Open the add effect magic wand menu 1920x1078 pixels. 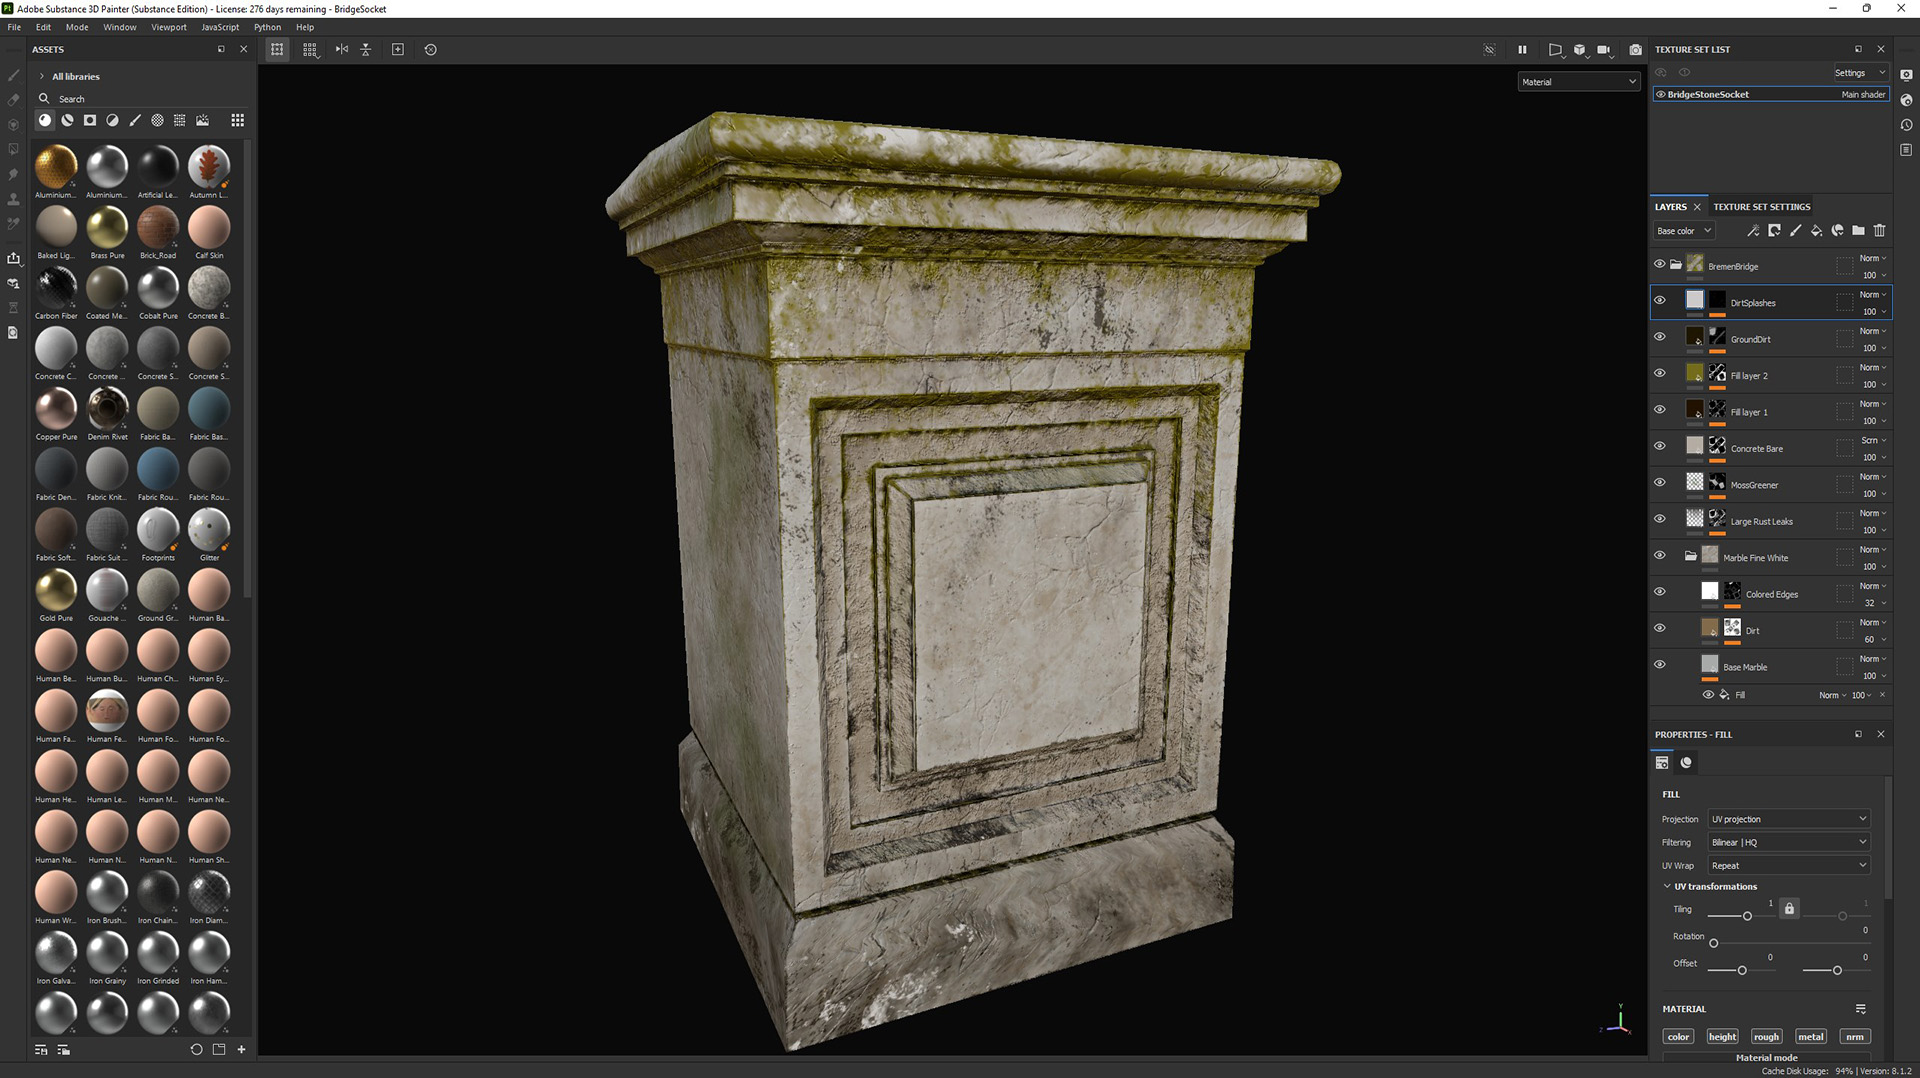(1753, 231)
